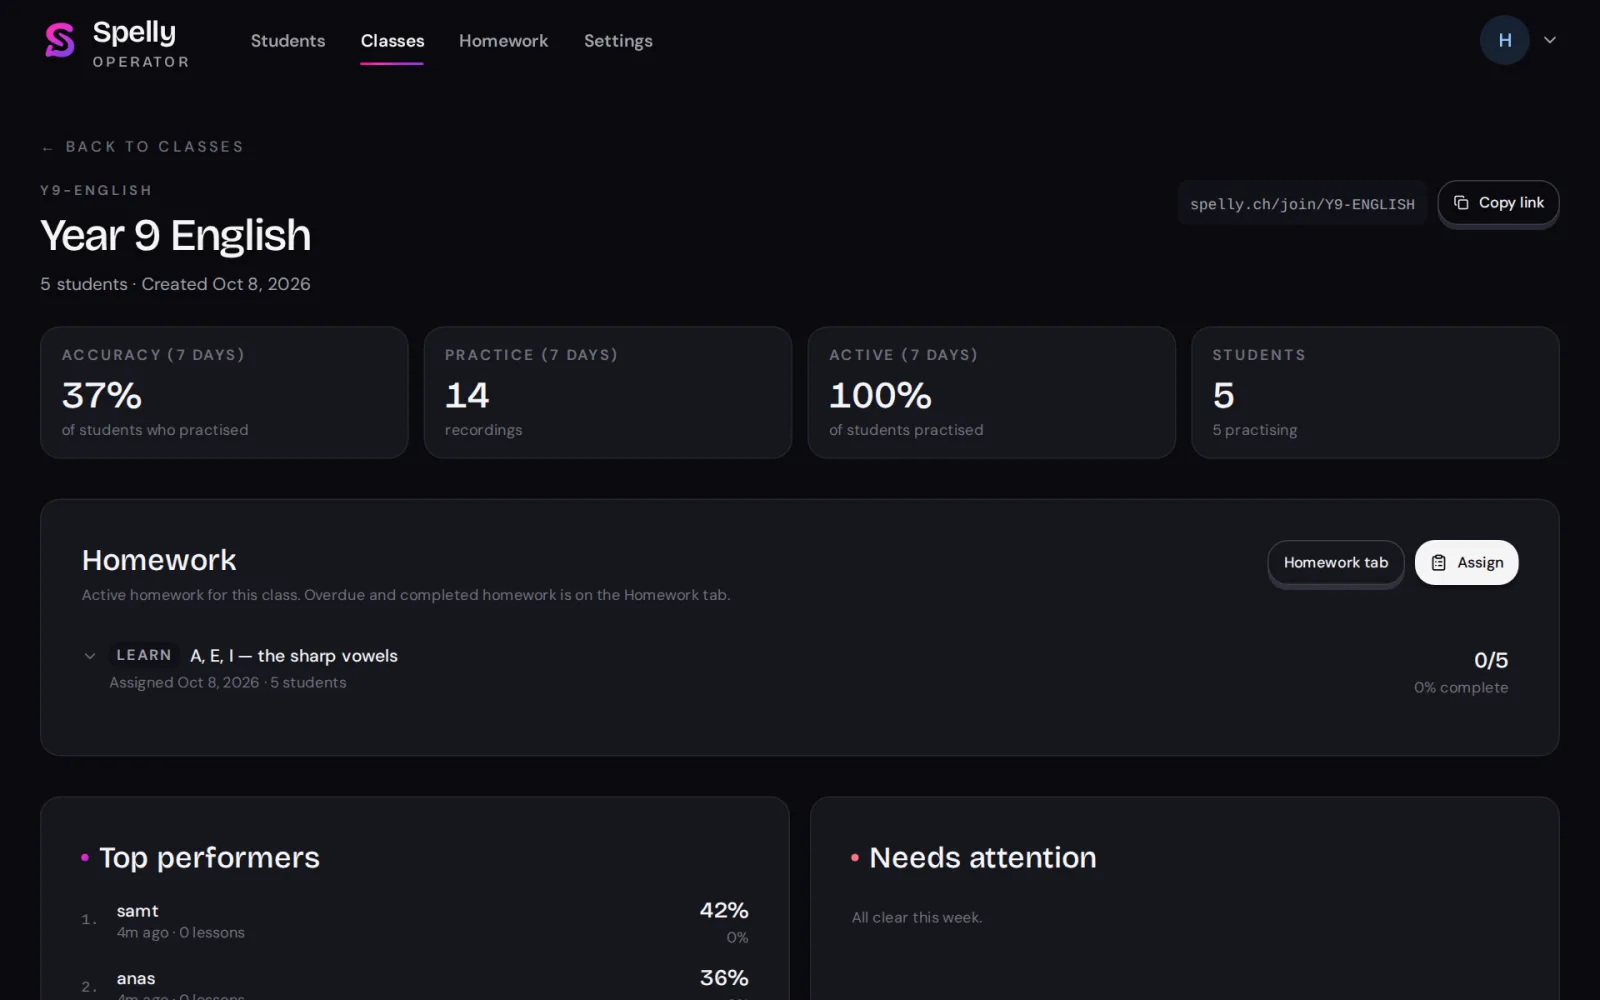Click the Top performers heading

click(209, 858)
